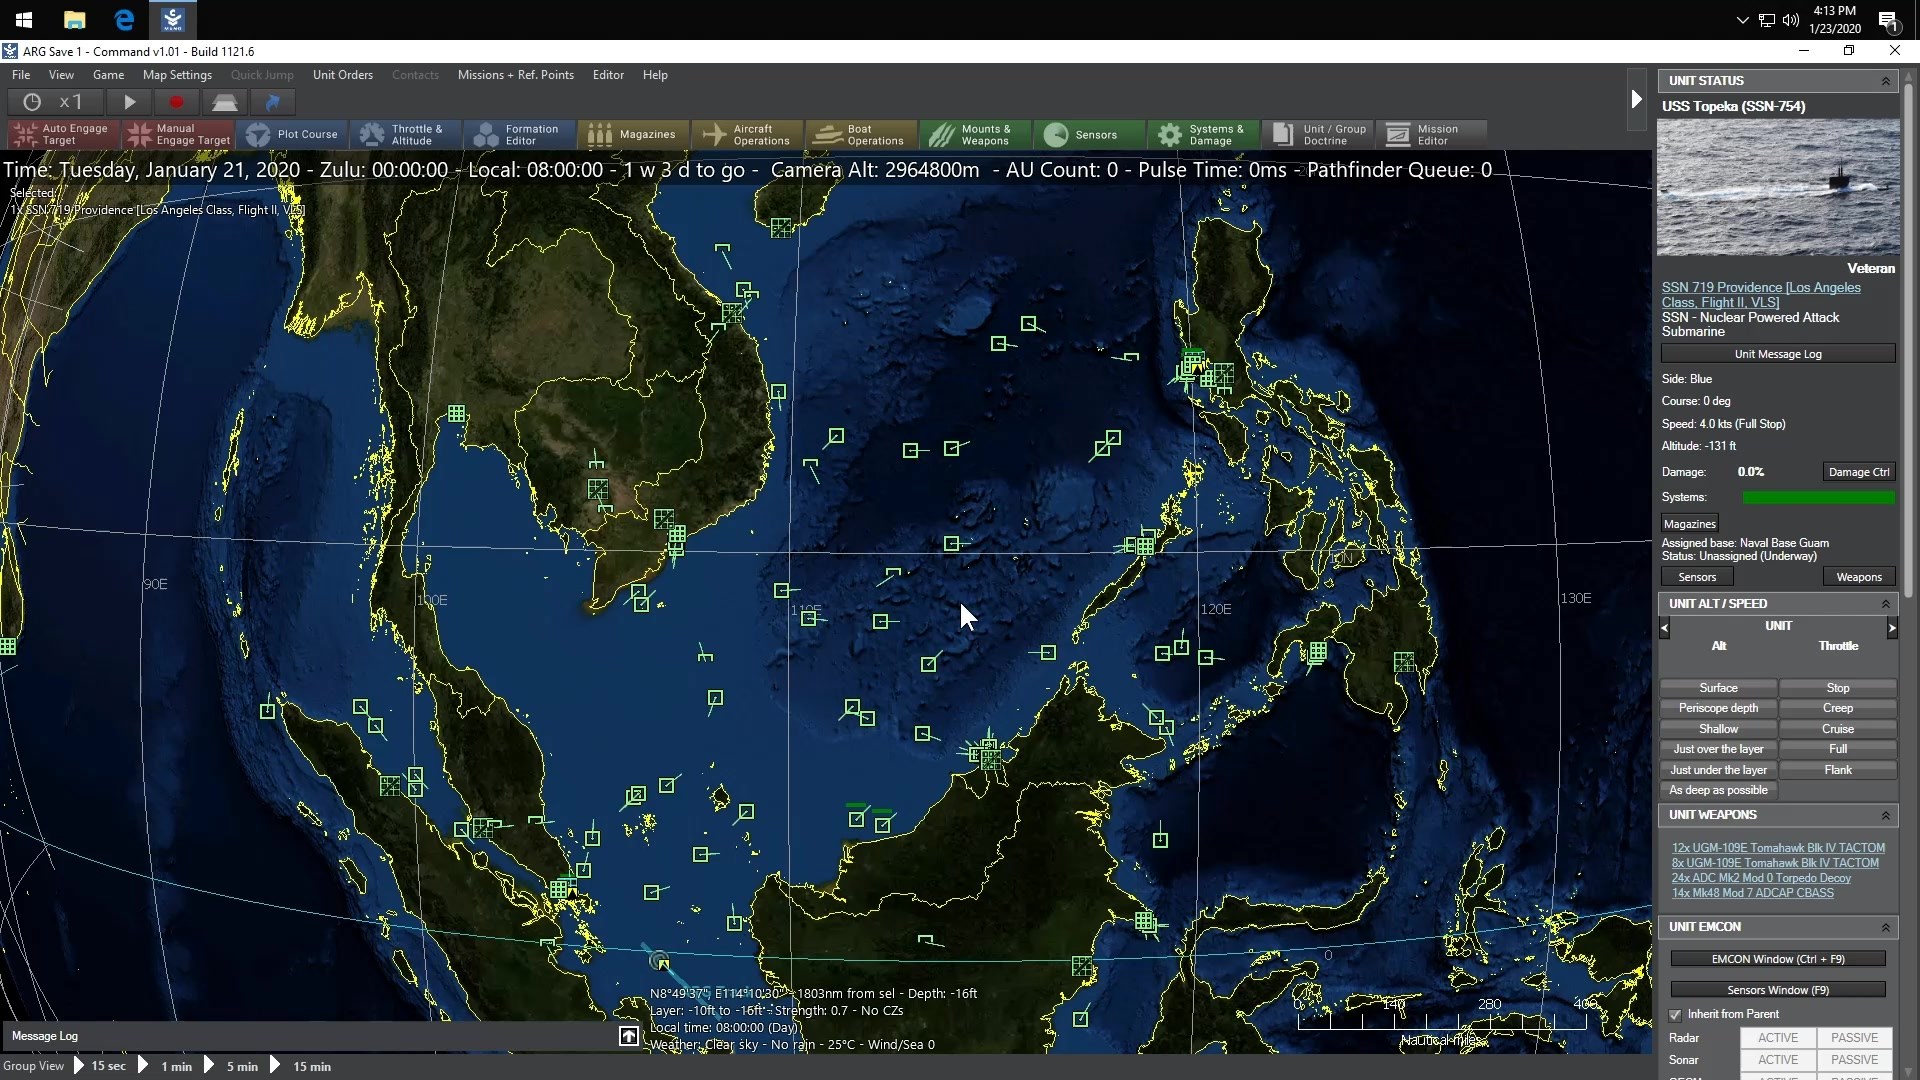Launch the Formation Editor

[x=519, y=134]
